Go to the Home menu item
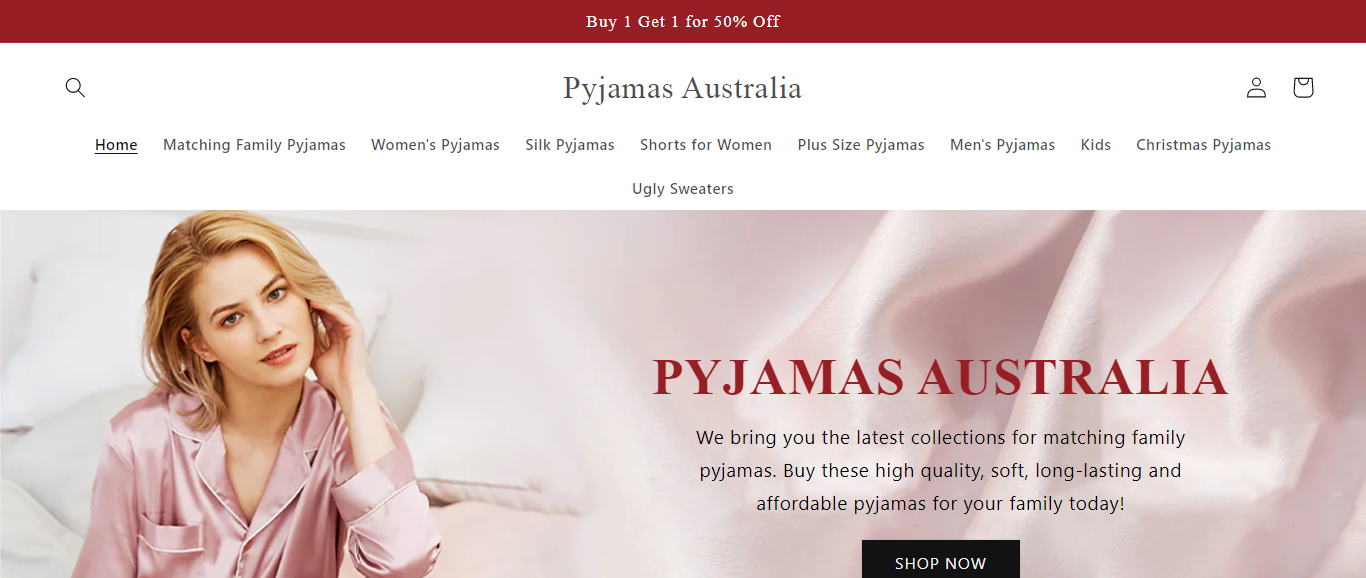The width and height of the screenshot is (1366, 578). pyautogui.click(x=116, y=145)
